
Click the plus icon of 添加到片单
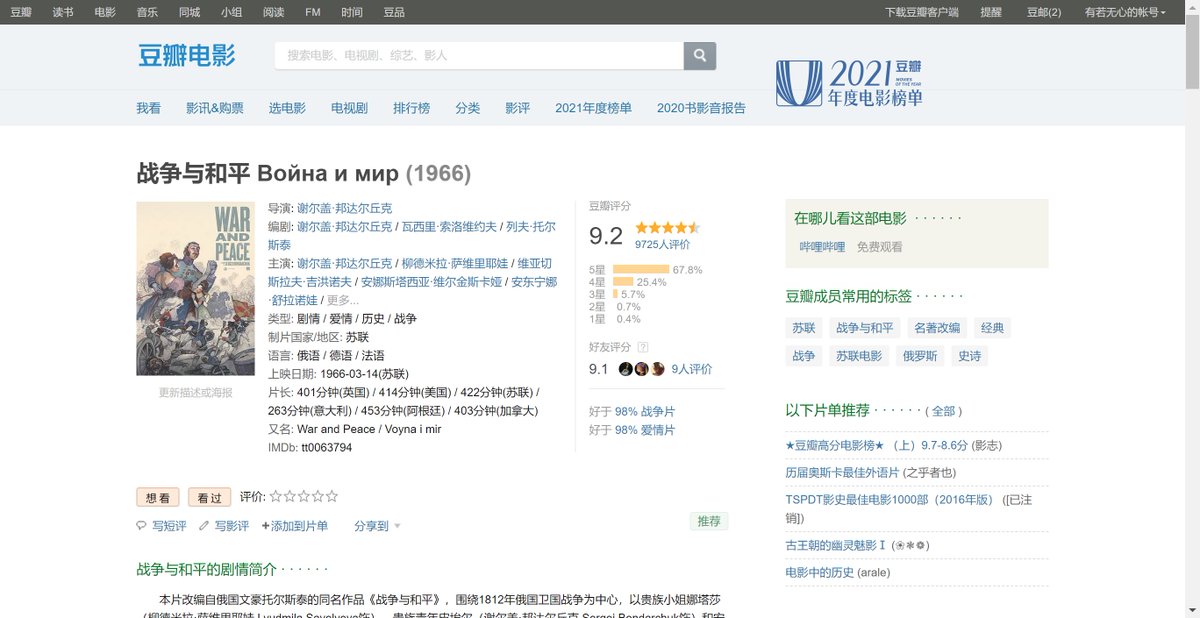coord(266,525)
